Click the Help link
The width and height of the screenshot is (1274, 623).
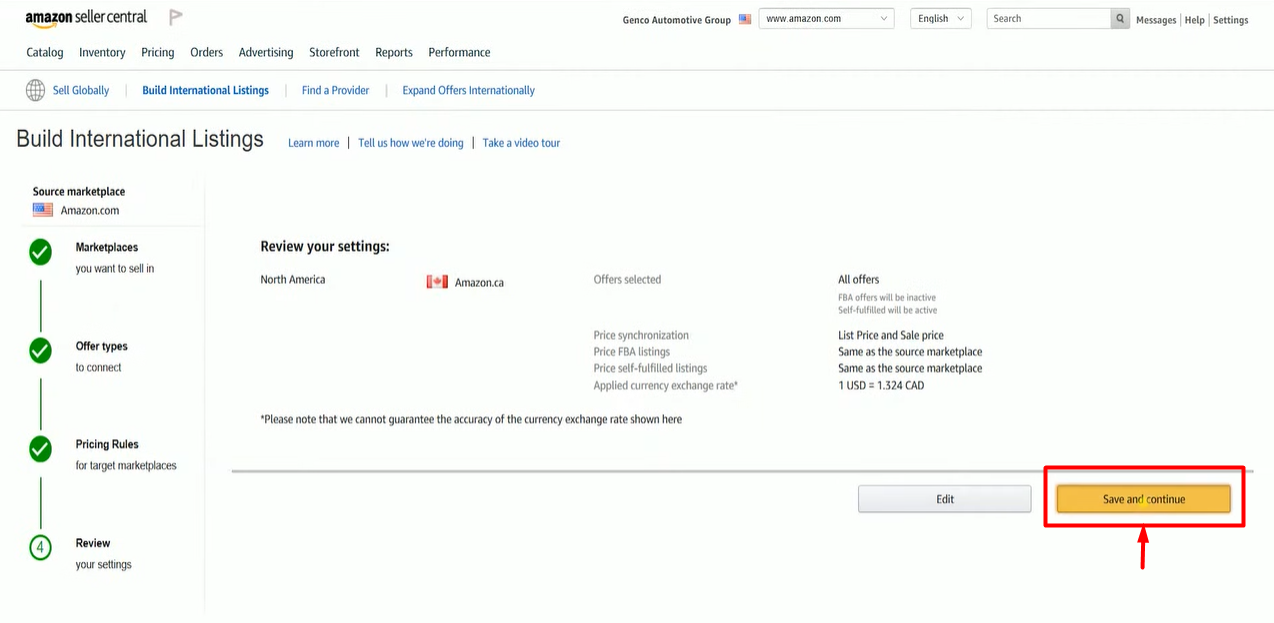tap(1194, 20)
